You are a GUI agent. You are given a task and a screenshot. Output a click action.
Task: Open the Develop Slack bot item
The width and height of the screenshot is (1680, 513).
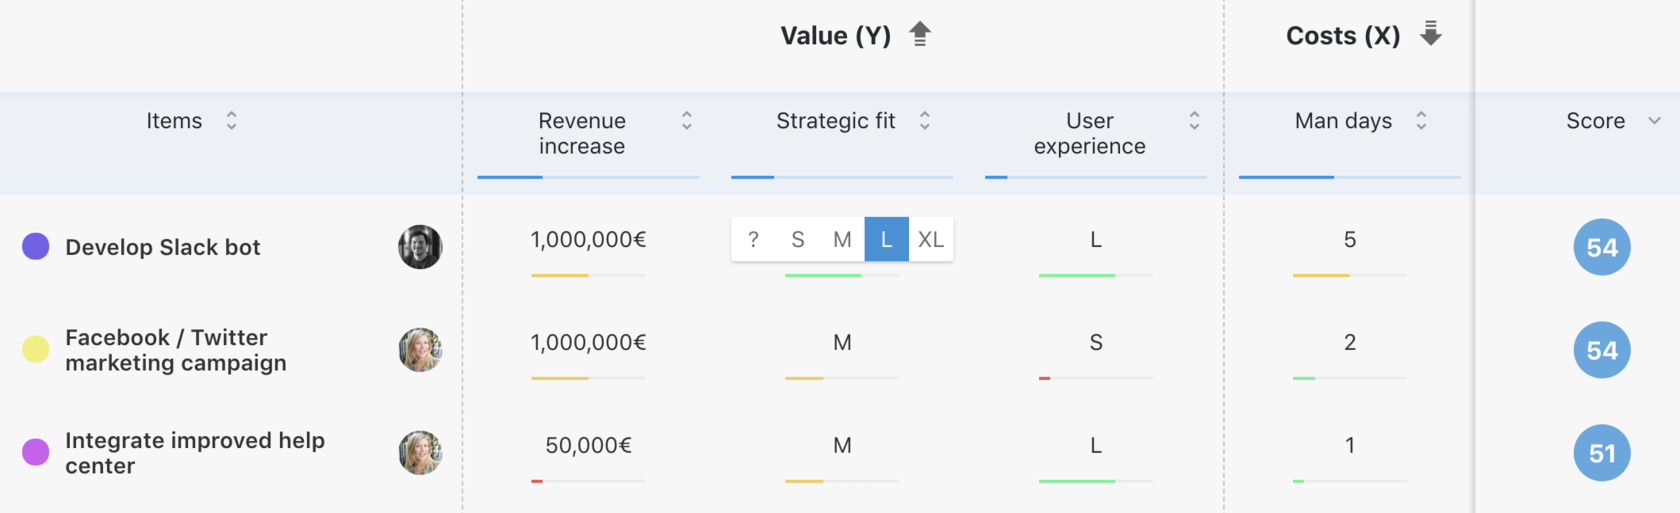[163, 248]
